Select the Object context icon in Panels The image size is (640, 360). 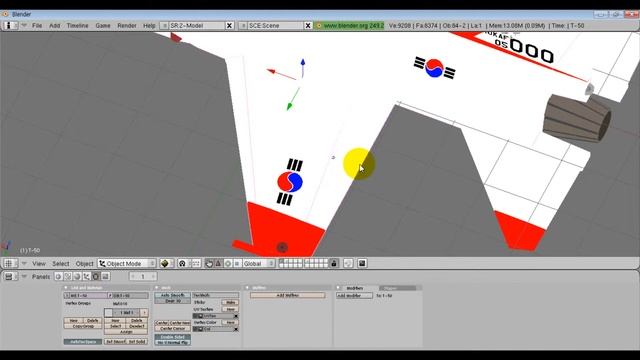click(x=87, y=276)
